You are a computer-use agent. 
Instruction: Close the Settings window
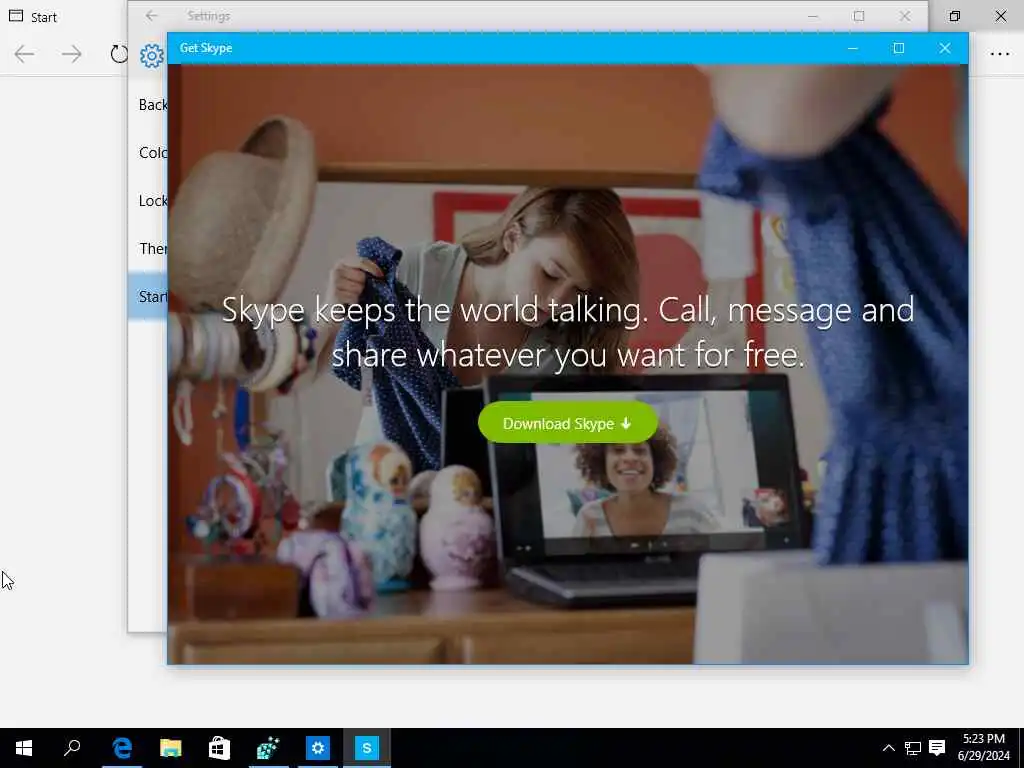[x=904, y=16]
